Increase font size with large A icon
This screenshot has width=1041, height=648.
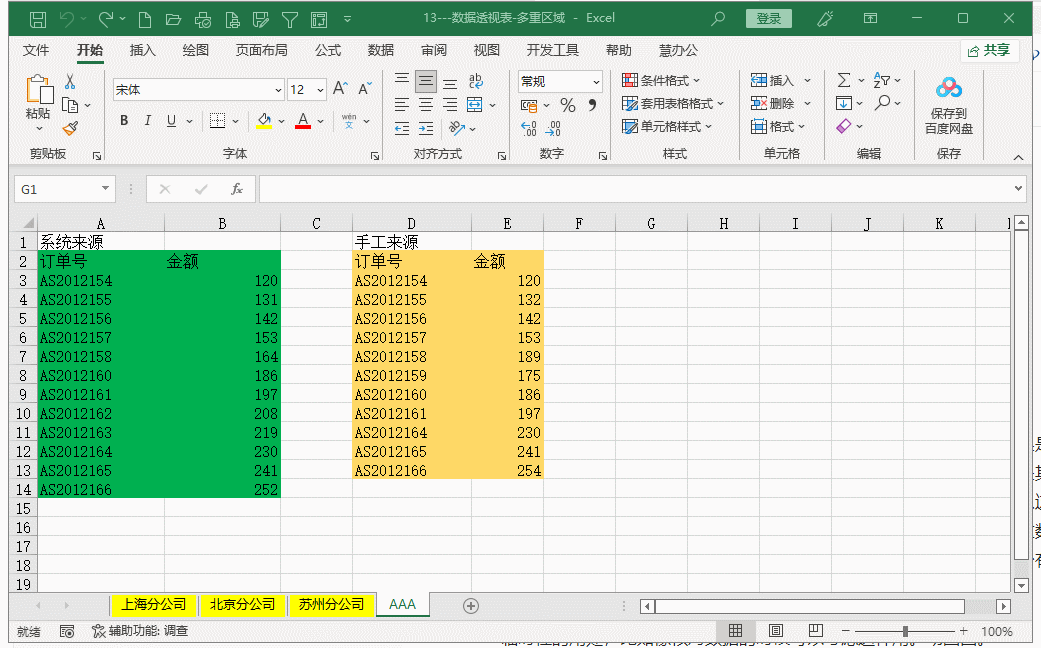pyautogui.click(x=340, y=88)
